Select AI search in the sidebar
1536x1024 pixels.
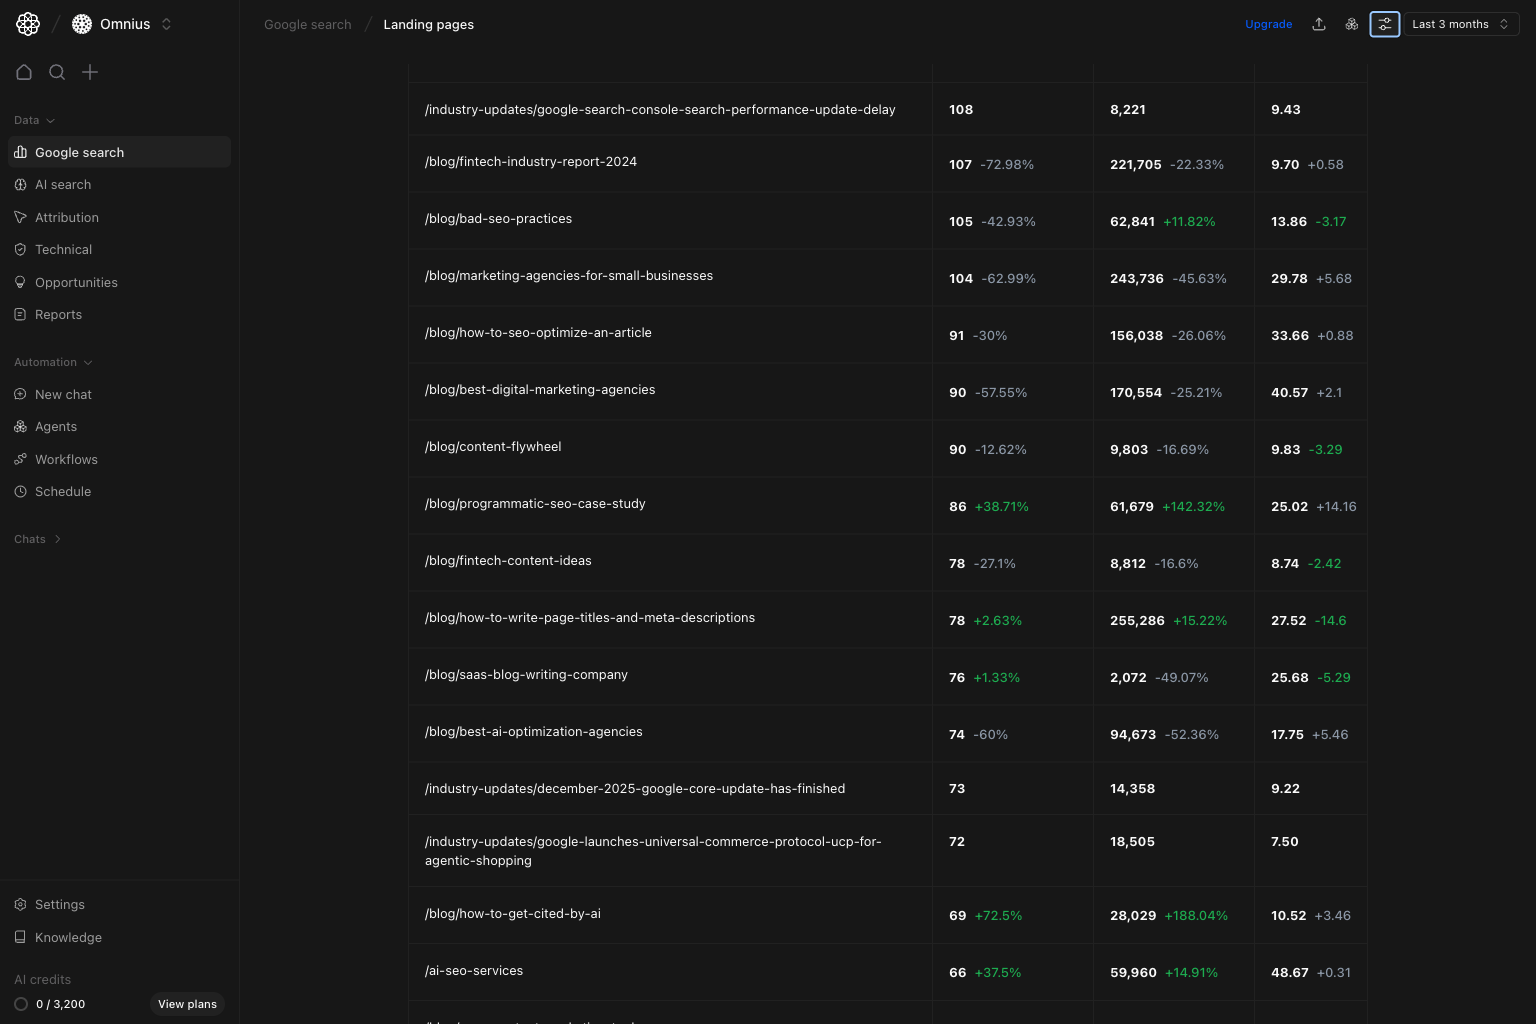pyautogui.click(x=63, y=184)
